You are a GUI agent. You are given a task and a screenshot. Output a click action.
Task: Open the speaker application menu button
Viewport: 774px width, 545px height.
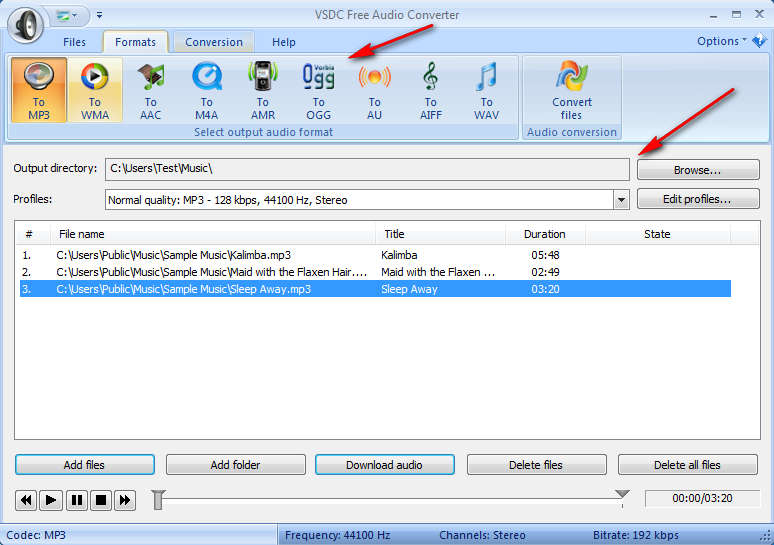26,24
